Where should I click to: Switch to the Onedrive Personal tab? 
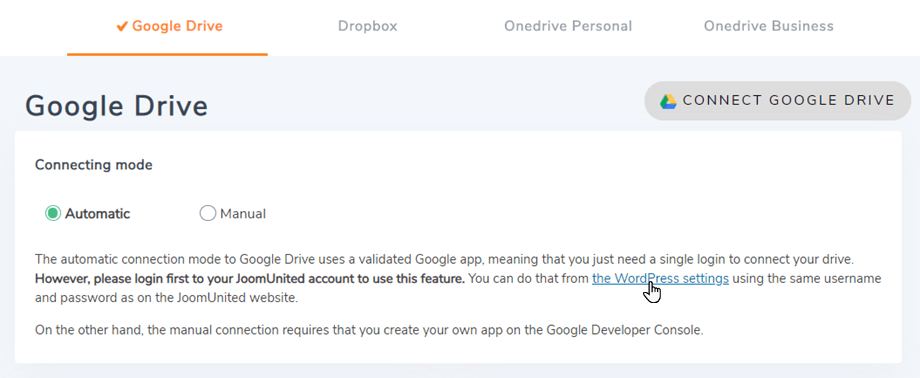(568, 26)
